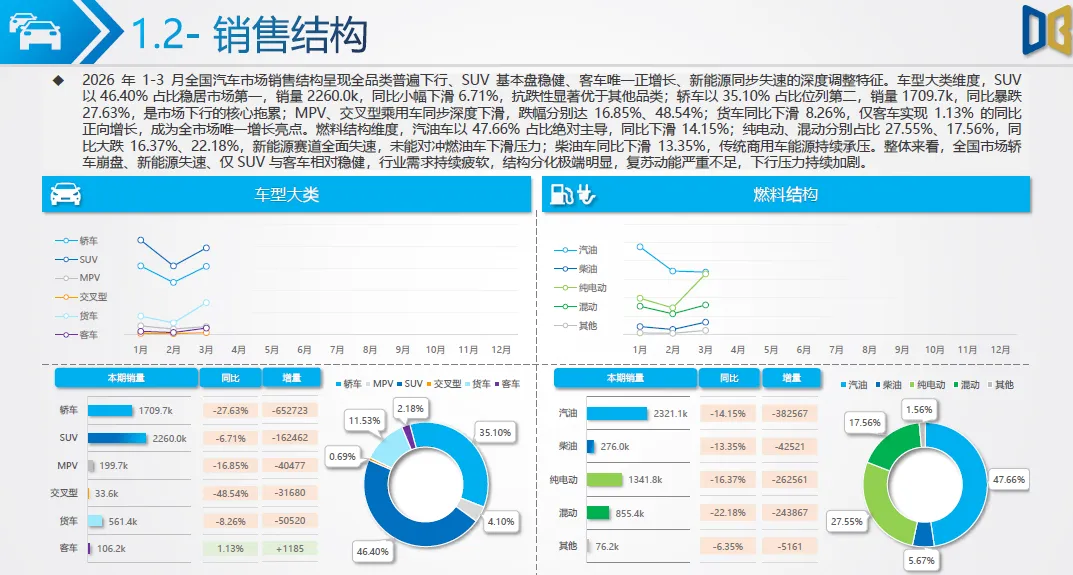Screen dimensions: 1073x575
Task: Click the -13.35% year-on-year cell for 柴油
Action: 728,446
